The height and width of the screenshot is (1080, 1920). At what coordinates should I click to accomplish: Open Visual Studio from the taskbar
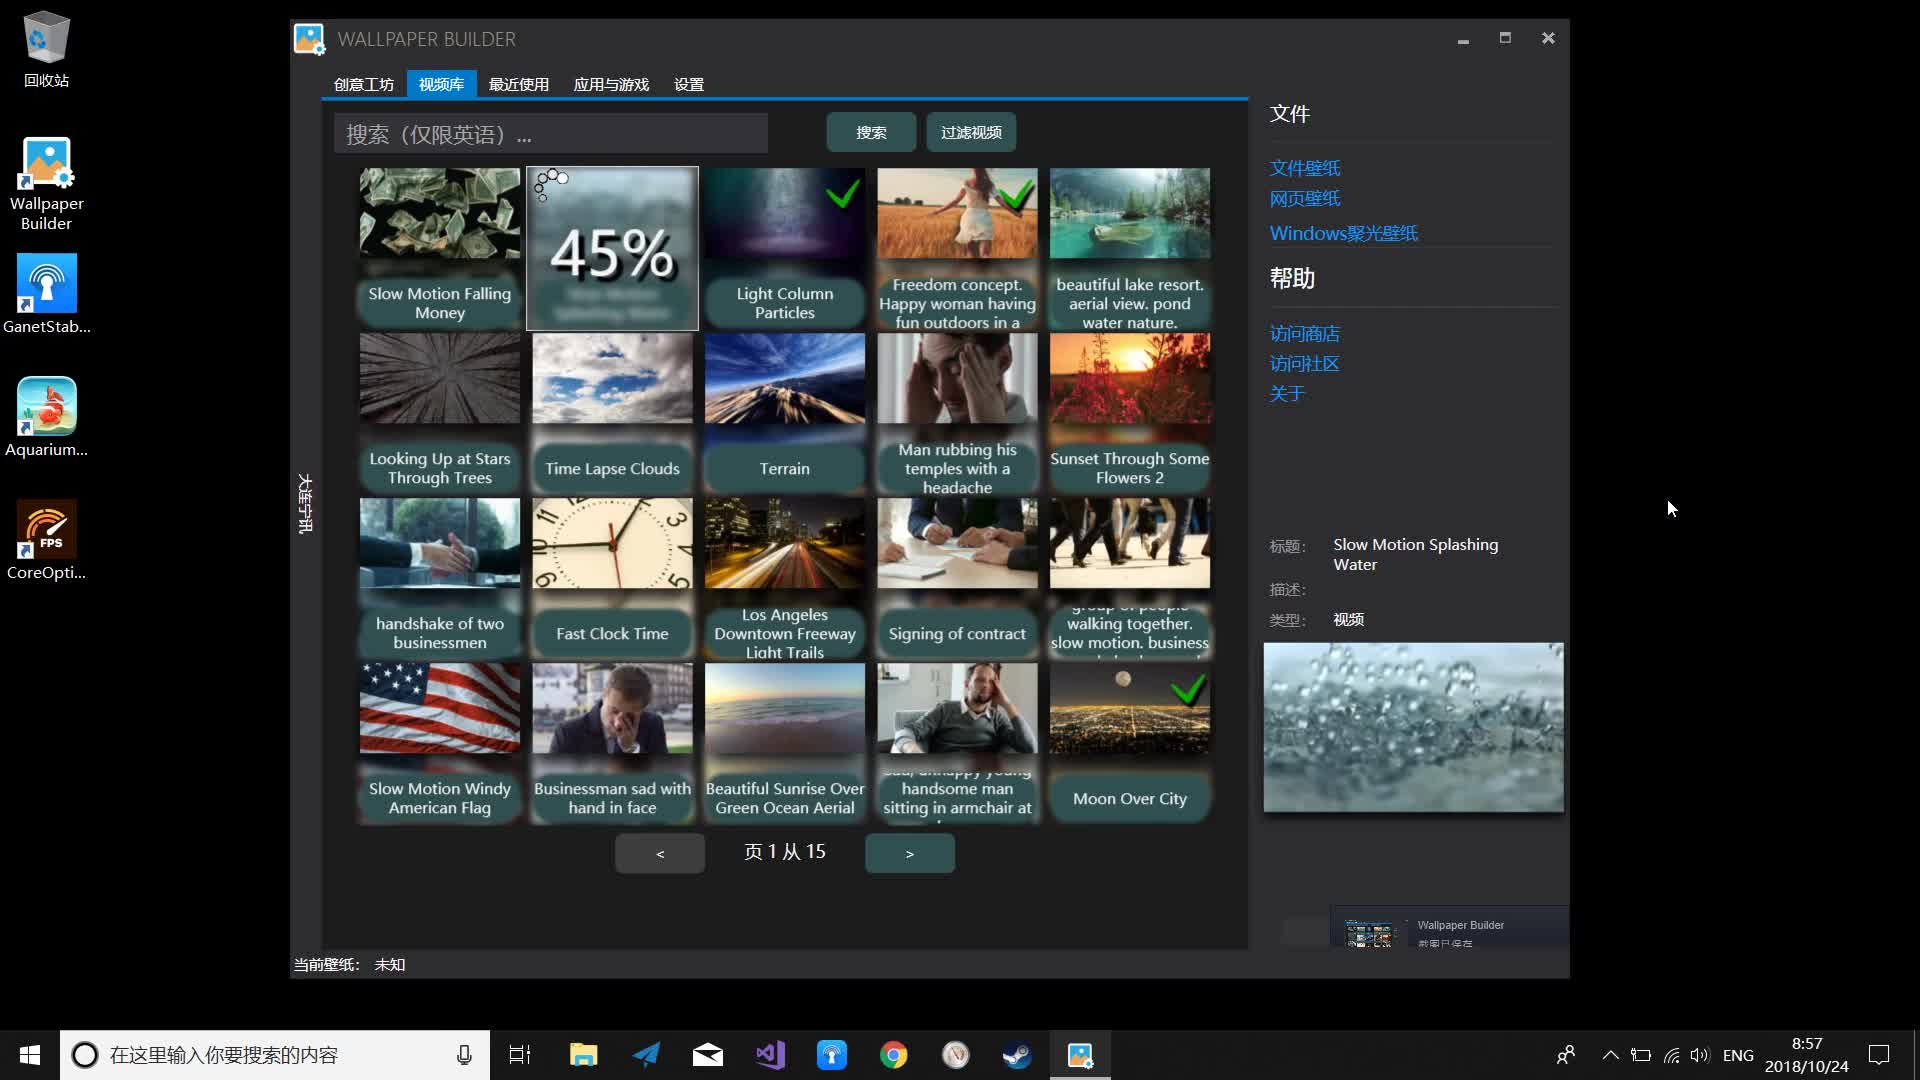(x=770, y=1055)
